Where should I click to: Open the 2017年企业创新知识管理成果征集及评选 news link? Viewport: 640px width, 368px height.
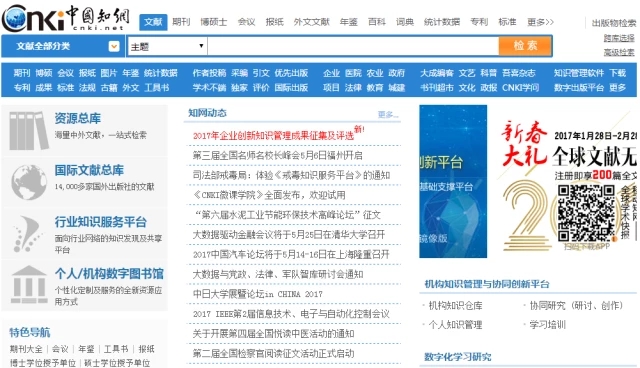(x=273, y=135)
